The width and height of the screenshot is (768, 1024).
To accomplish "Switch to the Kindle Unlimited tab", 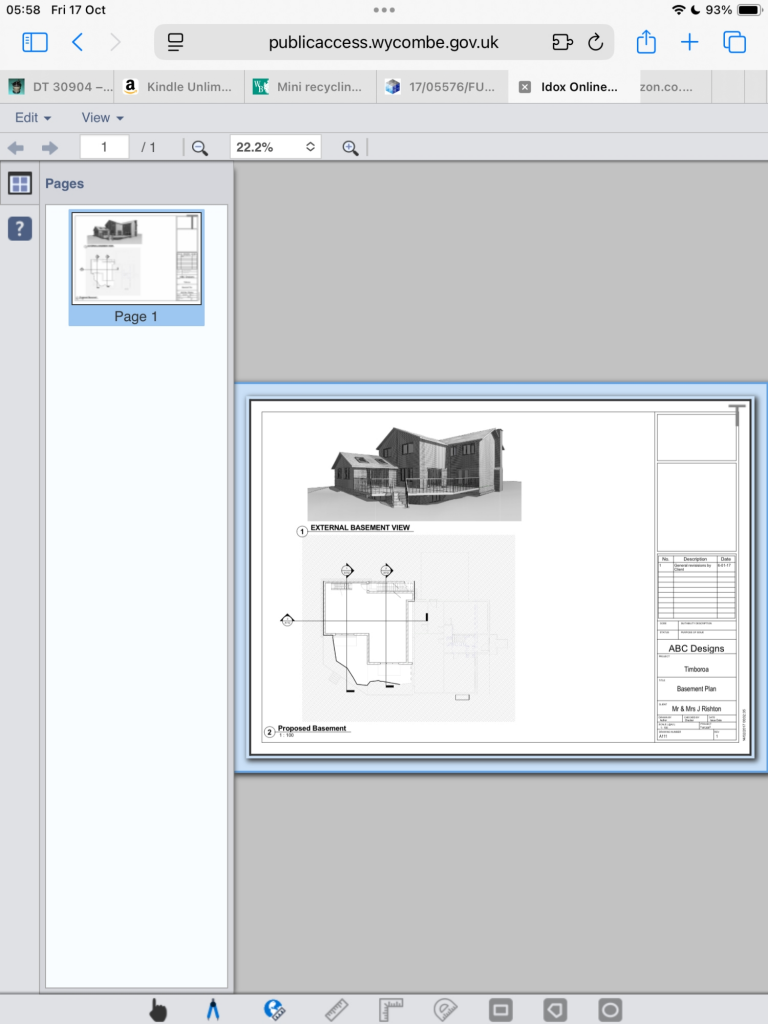I will pyautogui.click(x=180, y=87).
